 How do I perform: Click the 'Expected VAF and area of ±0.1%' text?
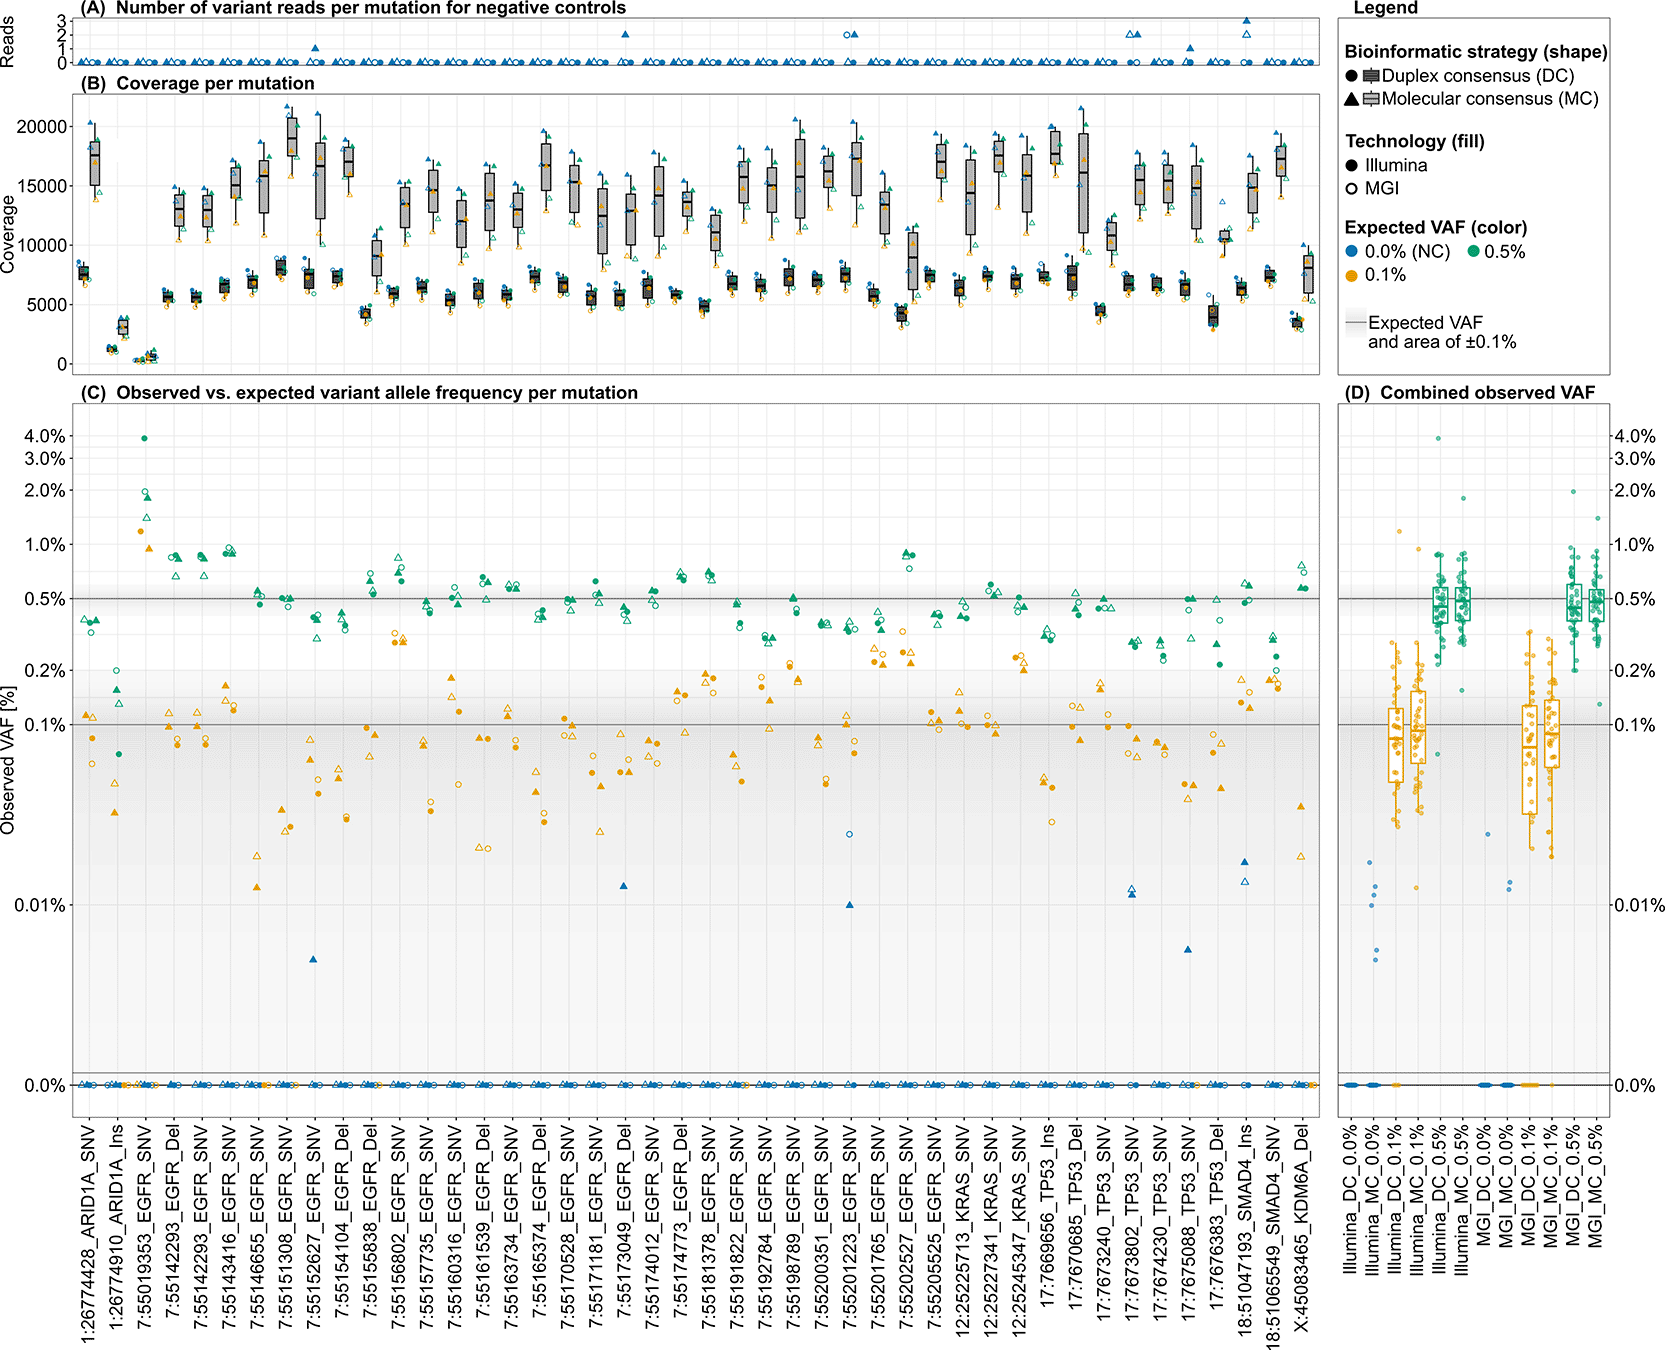tap(1441, 332)
